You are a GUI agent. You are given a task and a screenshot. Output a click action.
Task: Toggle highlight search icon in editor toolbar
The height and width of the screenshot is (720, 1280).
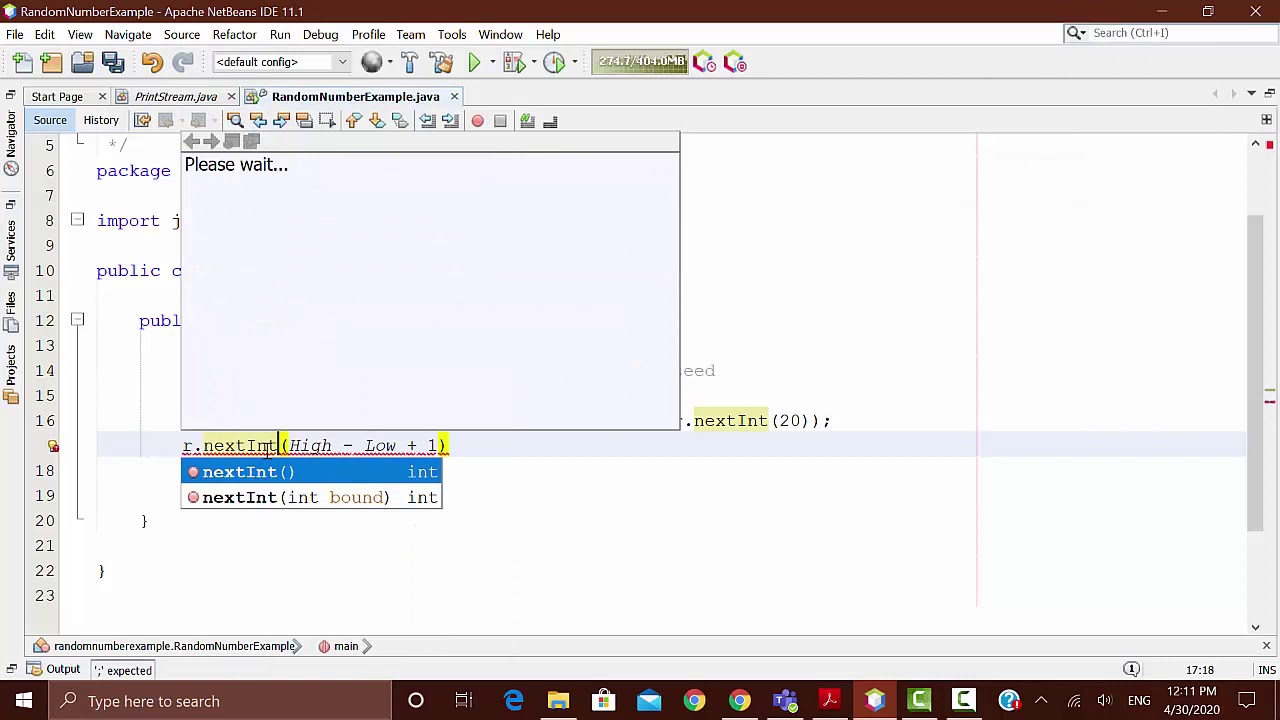pyautogui.click(x=304, y=121)
